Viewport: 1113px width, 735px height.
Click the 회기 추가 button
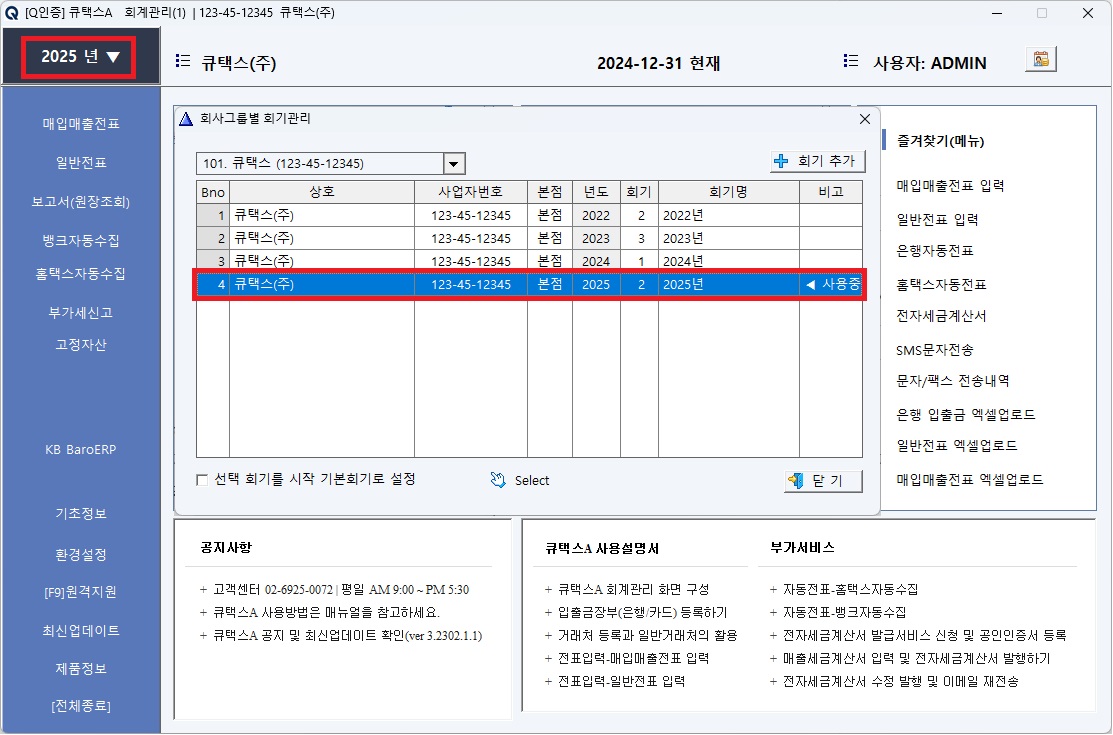click(x=818, y=161)
